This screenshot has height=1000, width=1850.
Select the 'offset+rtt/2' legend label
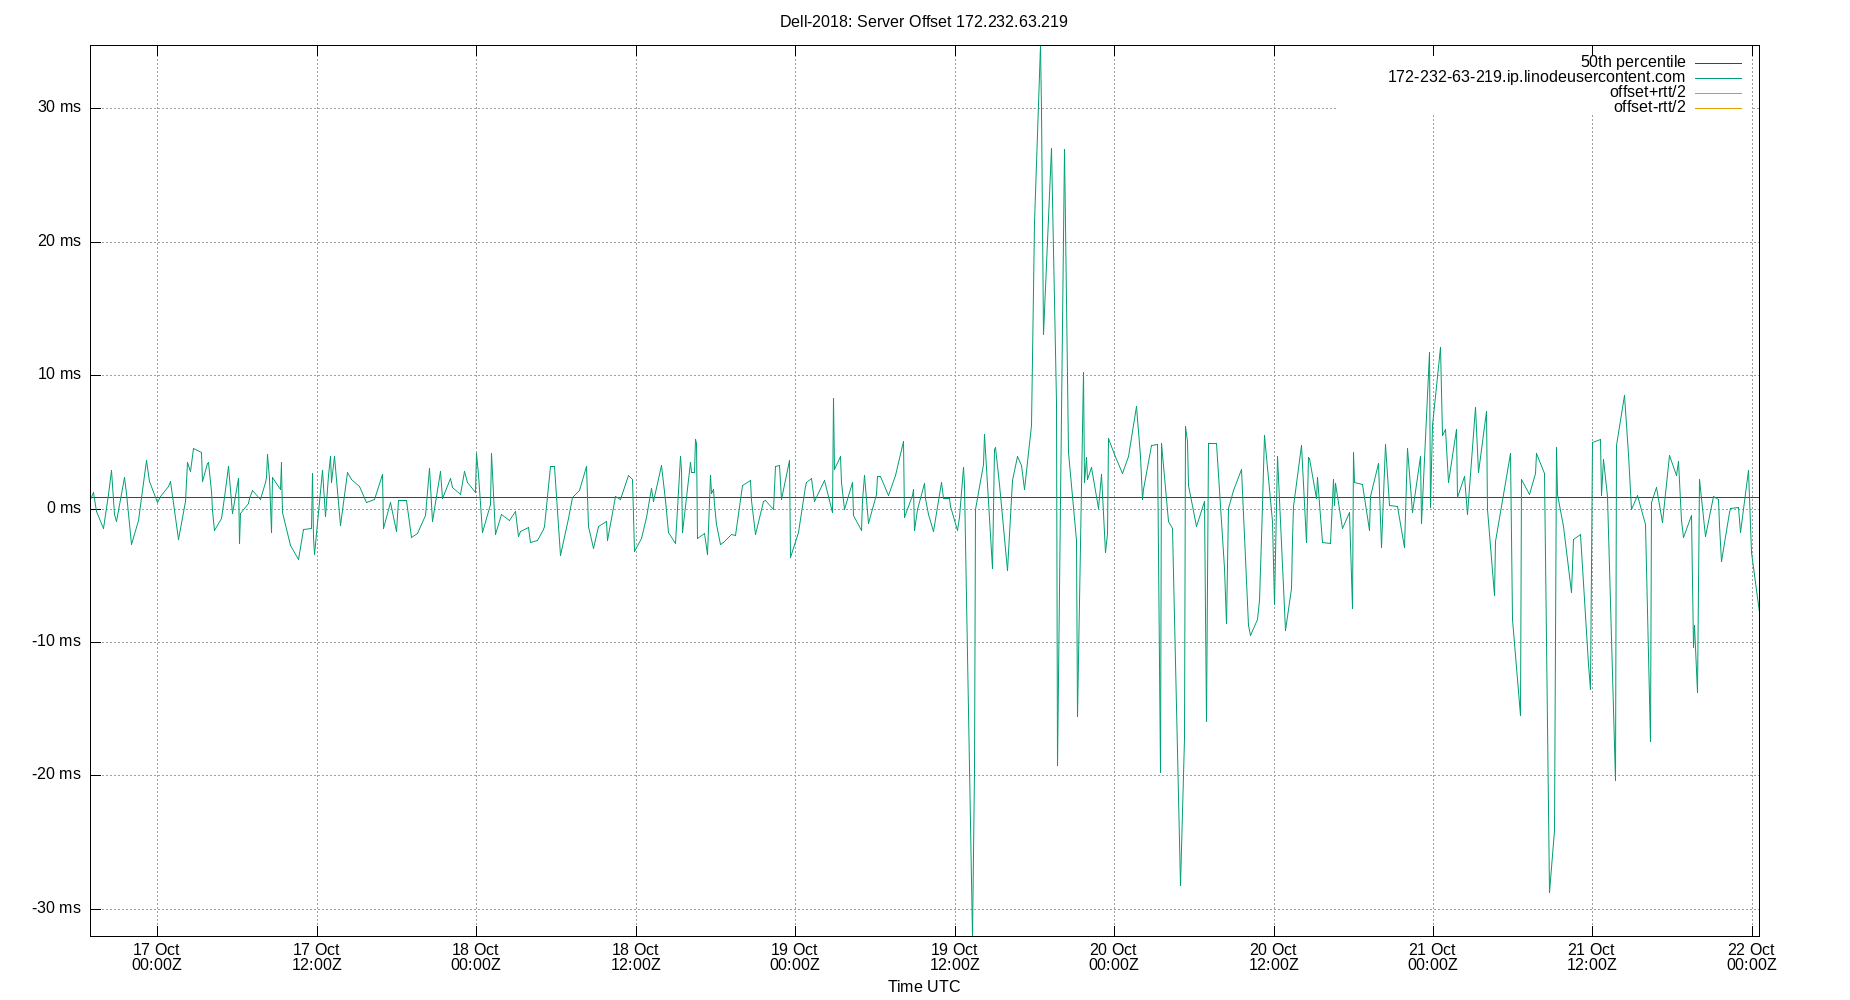coord(1647,92)
